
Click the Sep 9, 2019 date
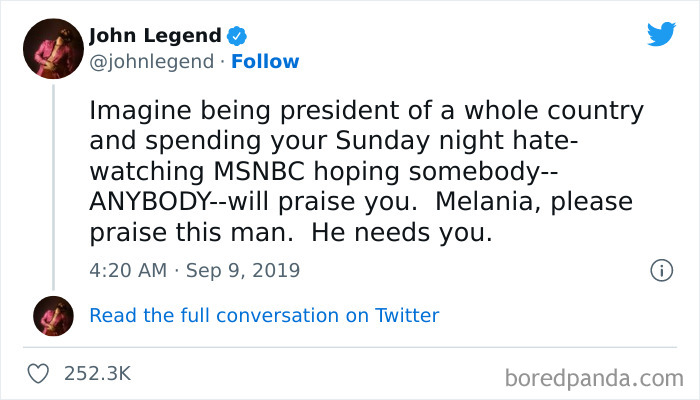[242, 270]
